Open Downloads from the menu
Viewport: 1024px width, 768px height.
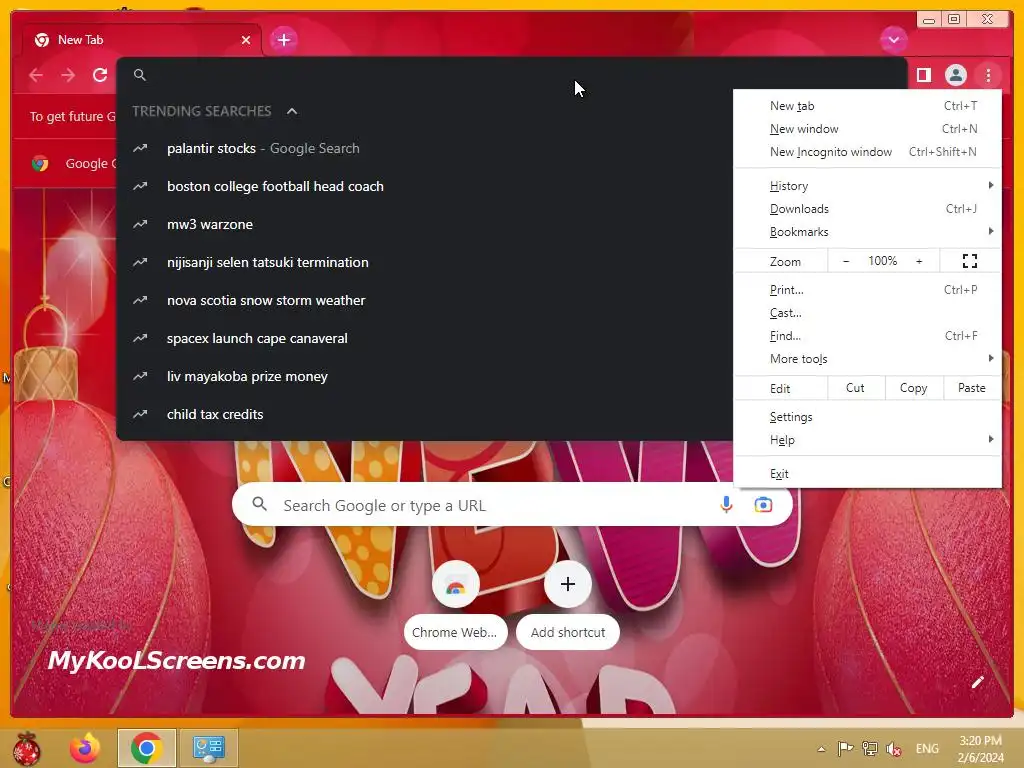click(867, 209)
